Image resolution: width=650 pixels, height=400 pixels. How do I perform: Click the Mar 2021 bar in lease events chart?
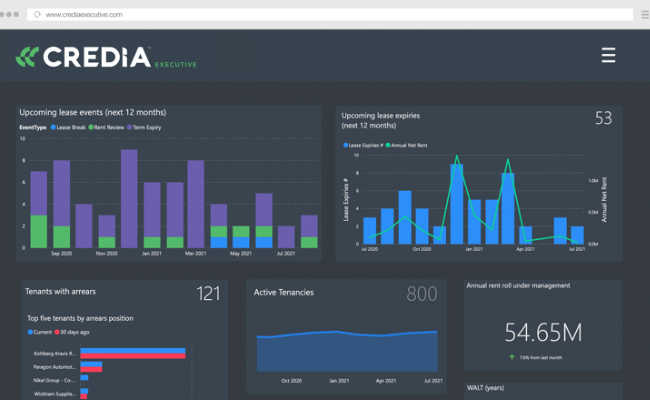196,204
